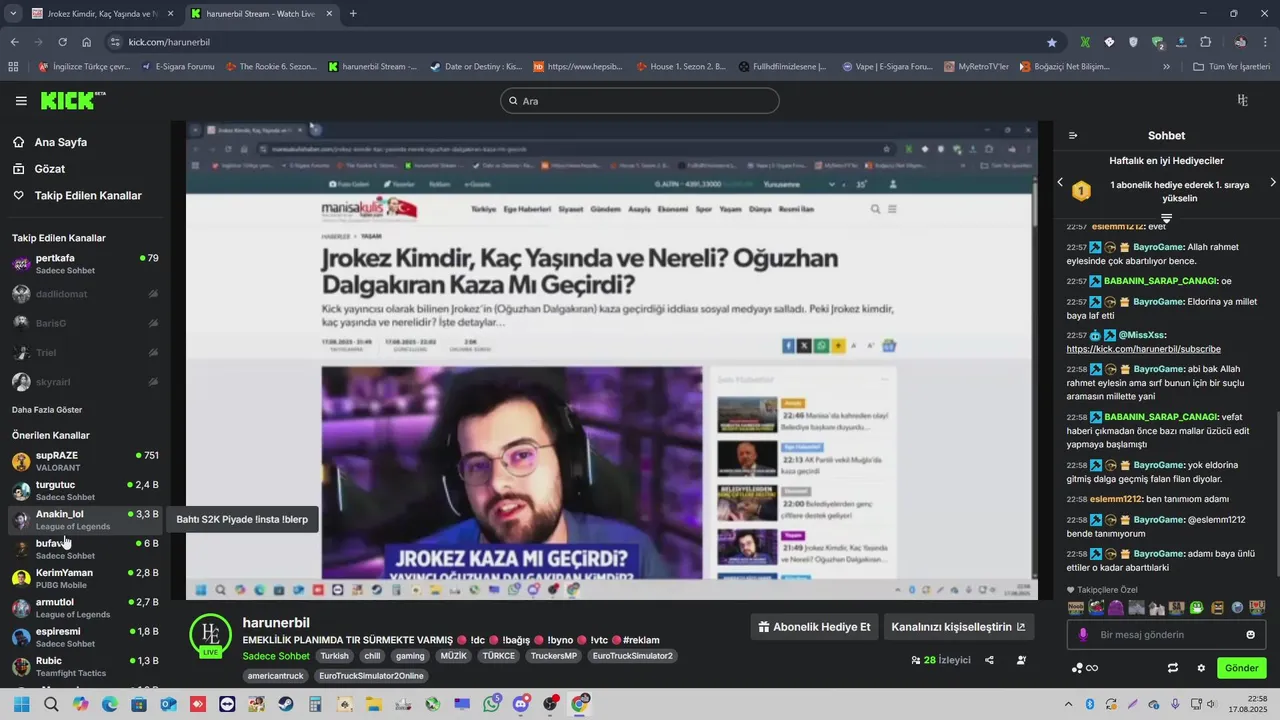The image size is (1280, 720).
Task: Click the chat identity swap arrows icon
Action: (x=1172, y=668)
